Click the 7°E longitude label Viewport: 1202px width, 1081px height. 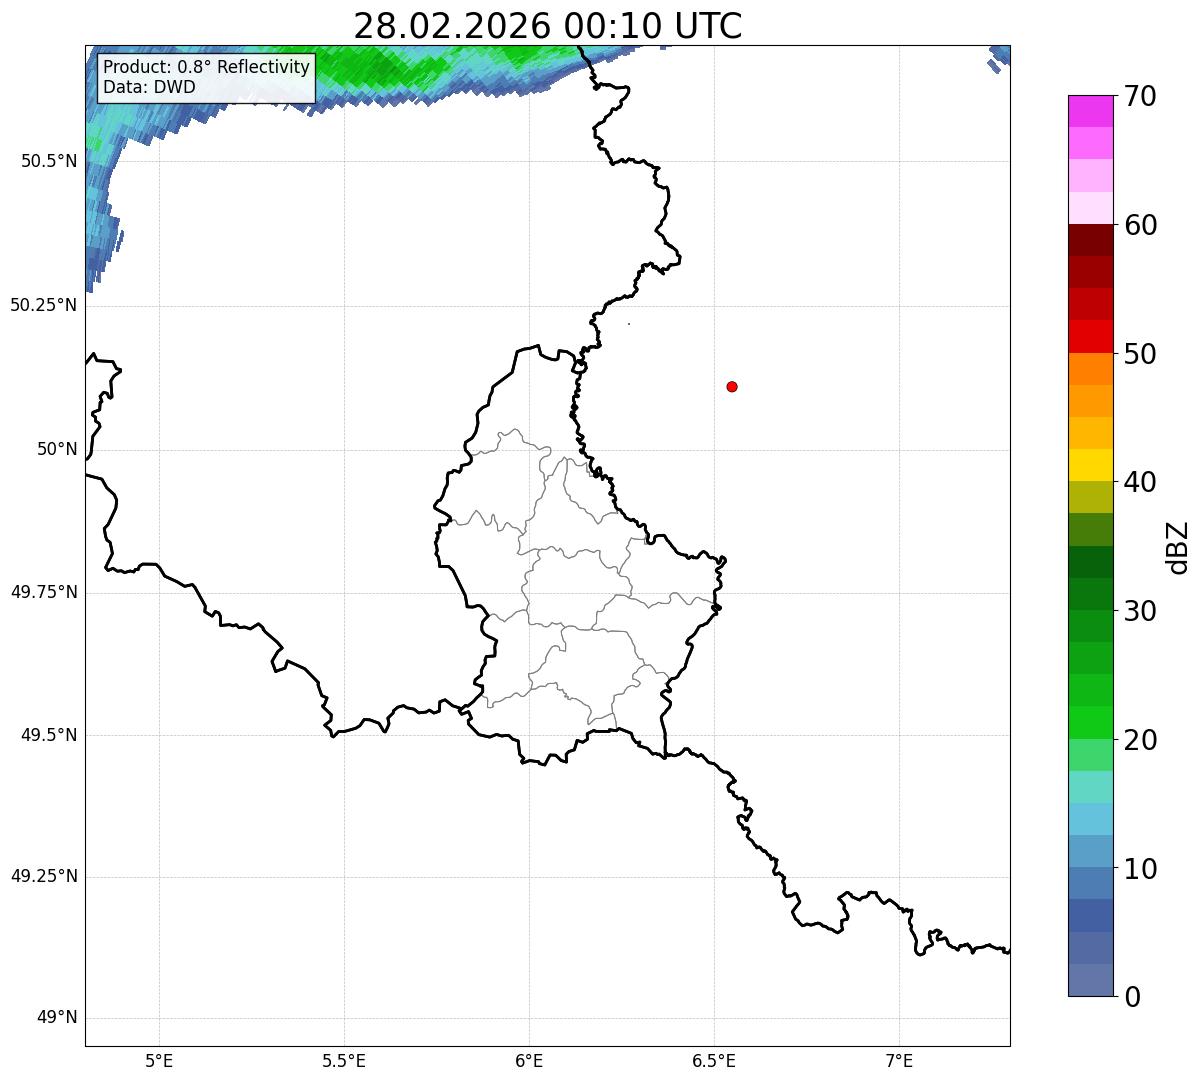pyautogui.click(x=900, y=1061)
